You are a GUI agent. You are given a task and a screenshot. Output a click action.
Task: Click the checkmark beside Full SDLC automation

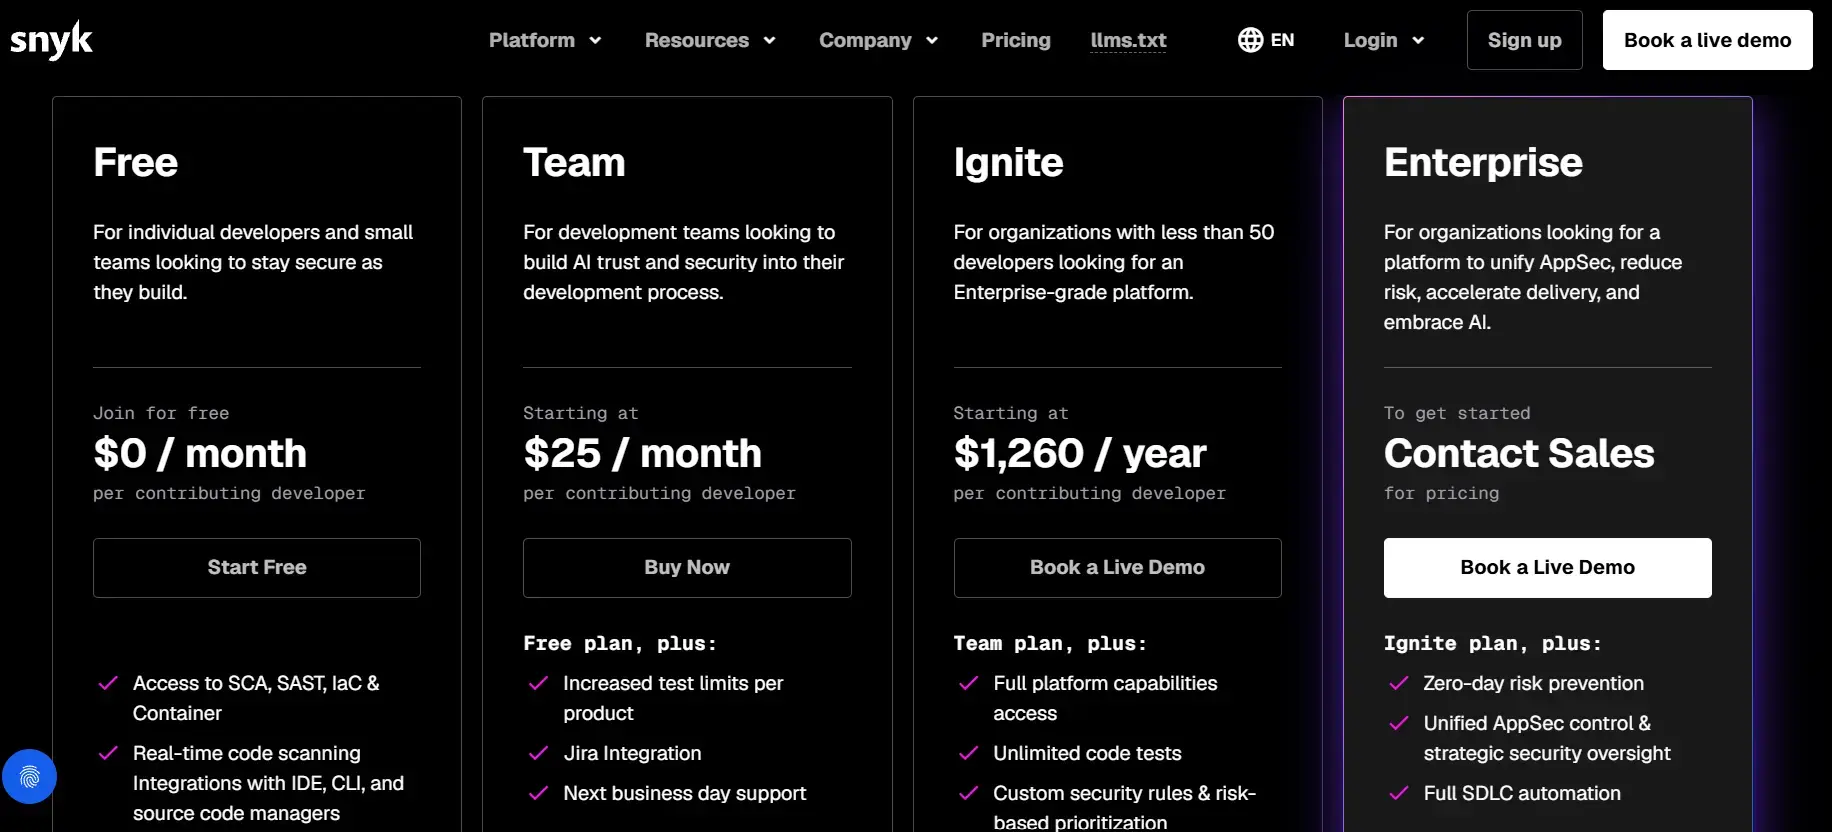click(1399, 793)
